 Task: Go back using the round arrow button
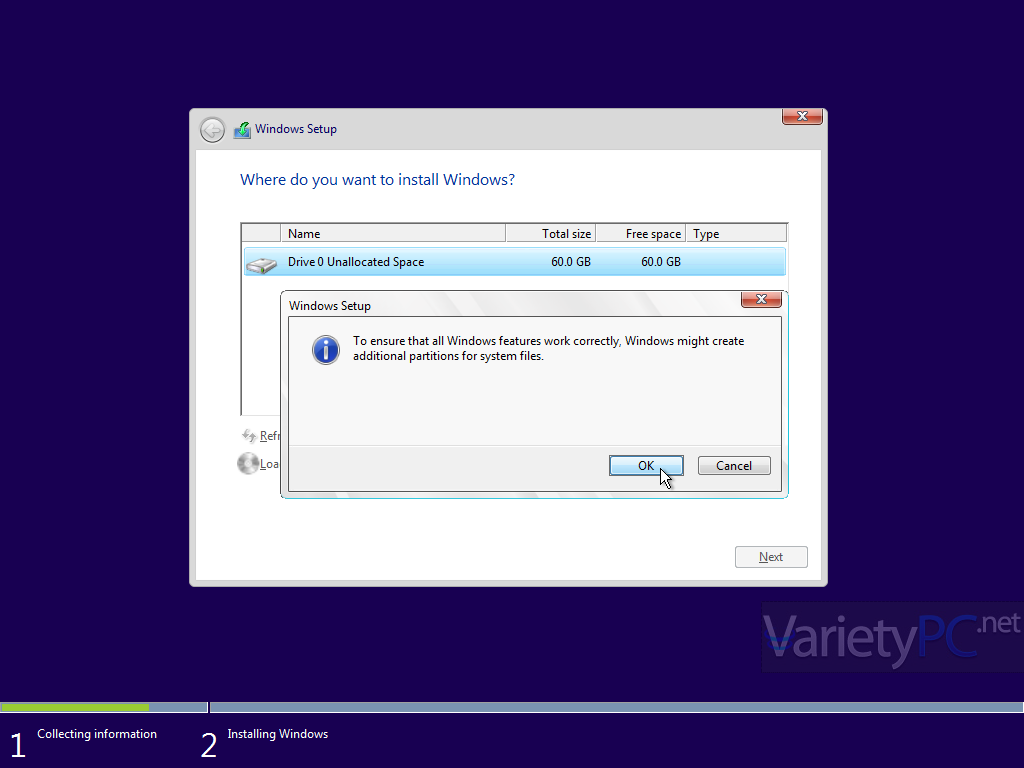click(212, 130)
